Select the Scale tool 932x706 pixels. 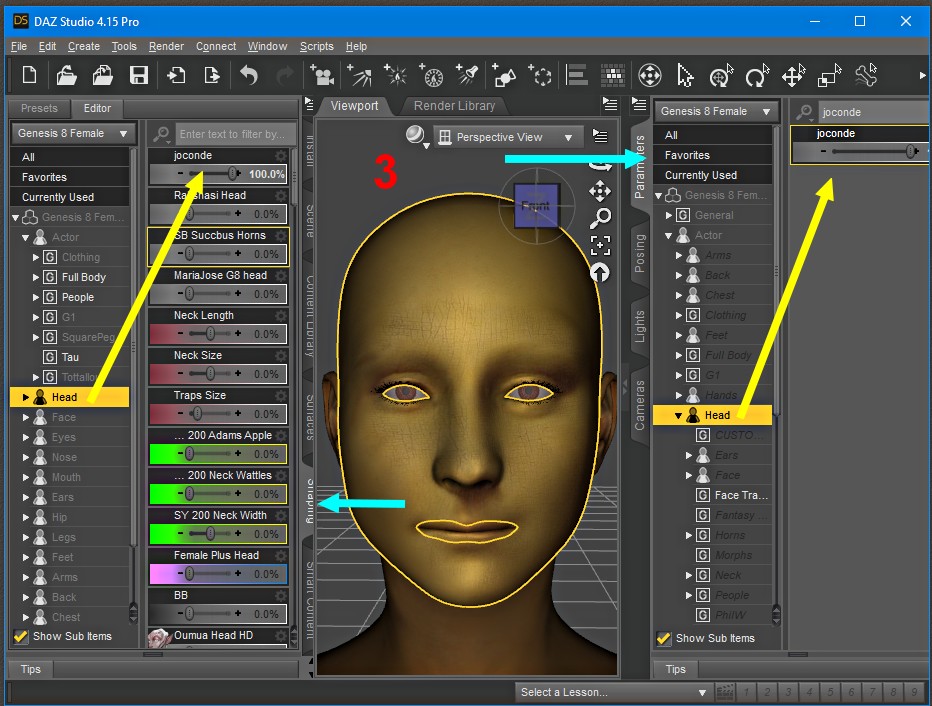pyautogui.click(x=830, y=76)
